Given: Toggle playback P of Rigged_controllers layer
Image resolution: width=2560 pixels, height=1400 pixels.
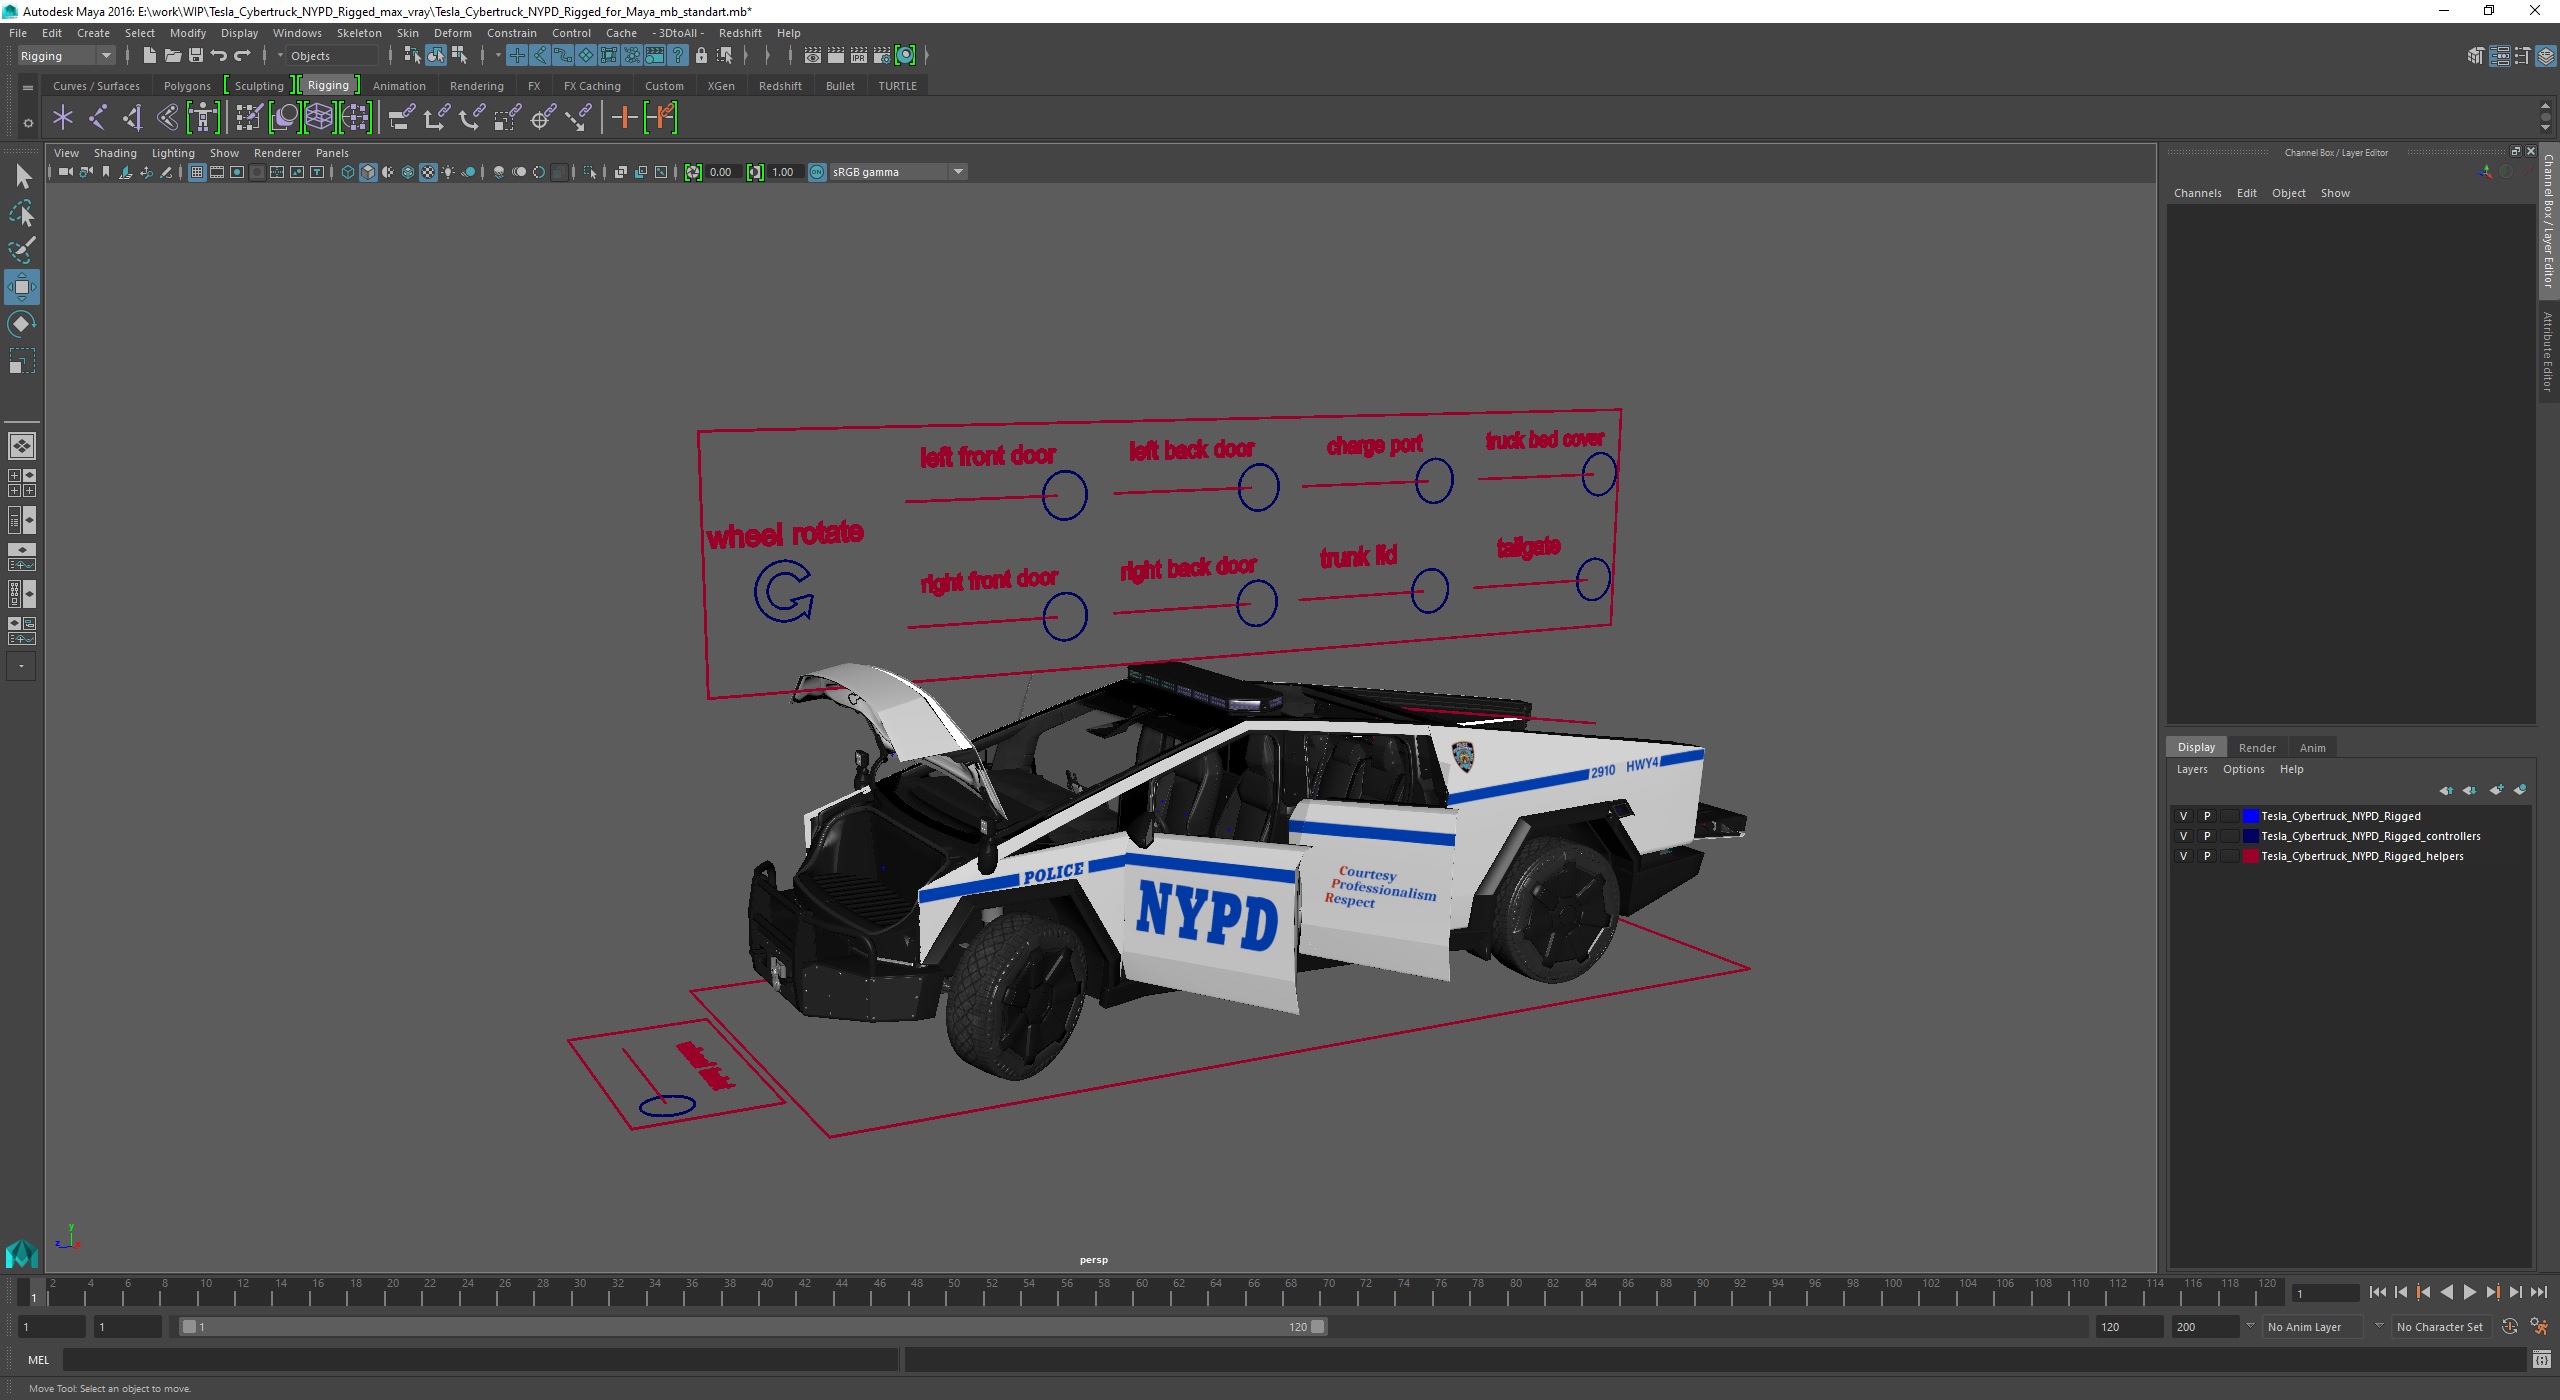Looking at the screenshot, I should 2207,836.
